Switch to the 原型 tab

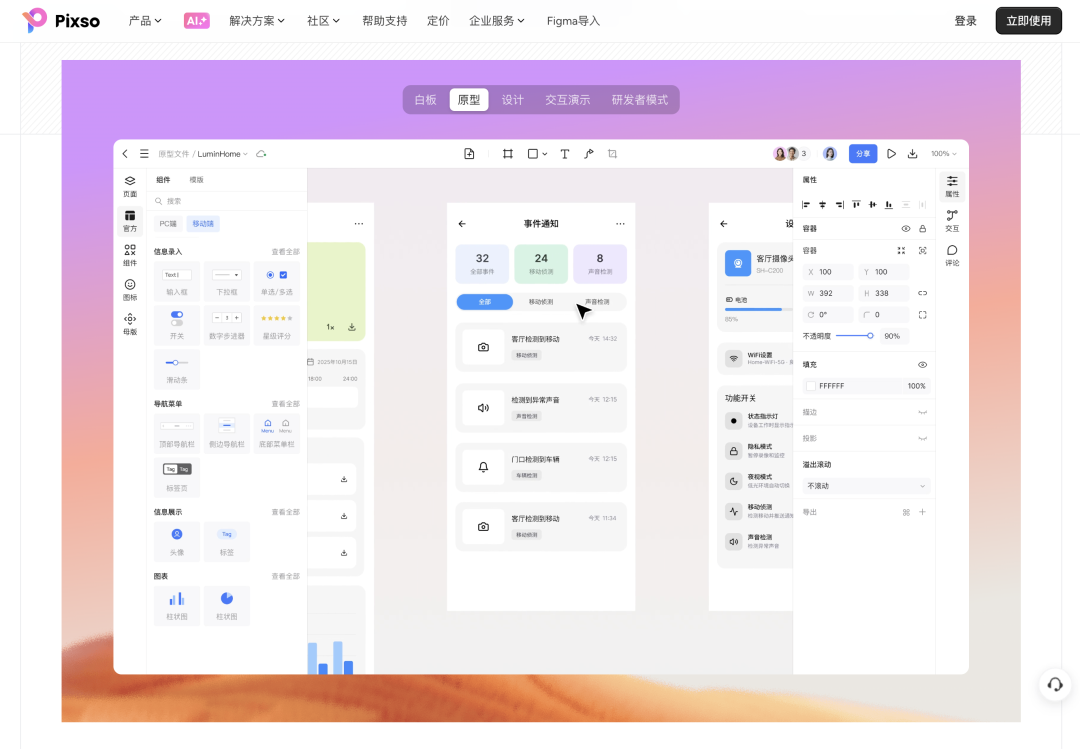[x=469, y=100]
